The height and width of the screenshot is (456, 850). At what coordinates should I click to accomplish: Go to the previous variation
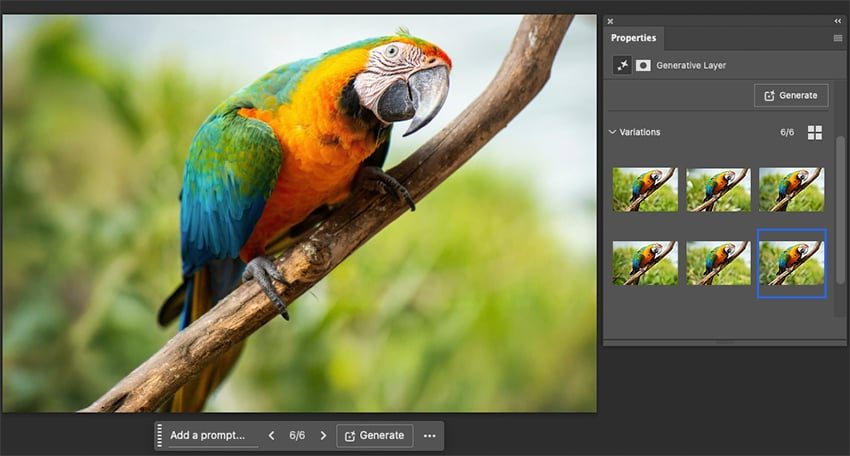click(x=271, y=436)
